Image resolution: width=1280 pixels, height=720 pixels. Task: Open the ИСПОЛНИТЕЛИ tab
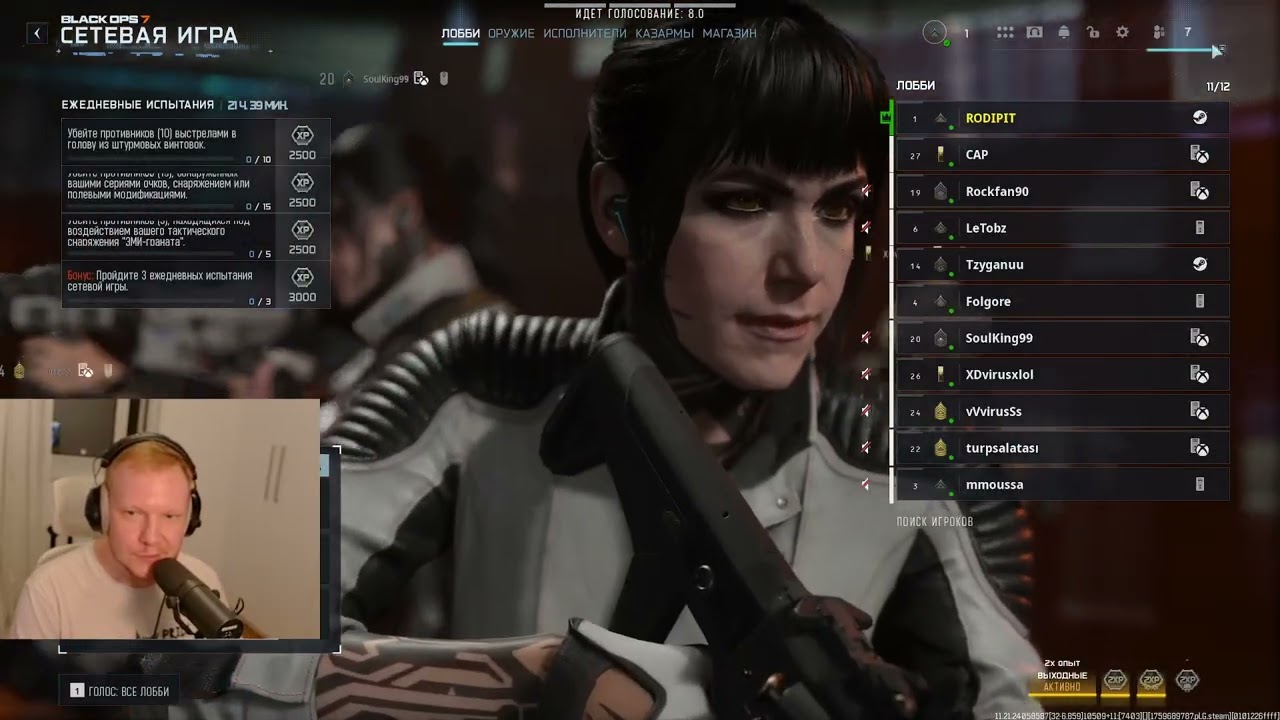click(x=585, y=33)
